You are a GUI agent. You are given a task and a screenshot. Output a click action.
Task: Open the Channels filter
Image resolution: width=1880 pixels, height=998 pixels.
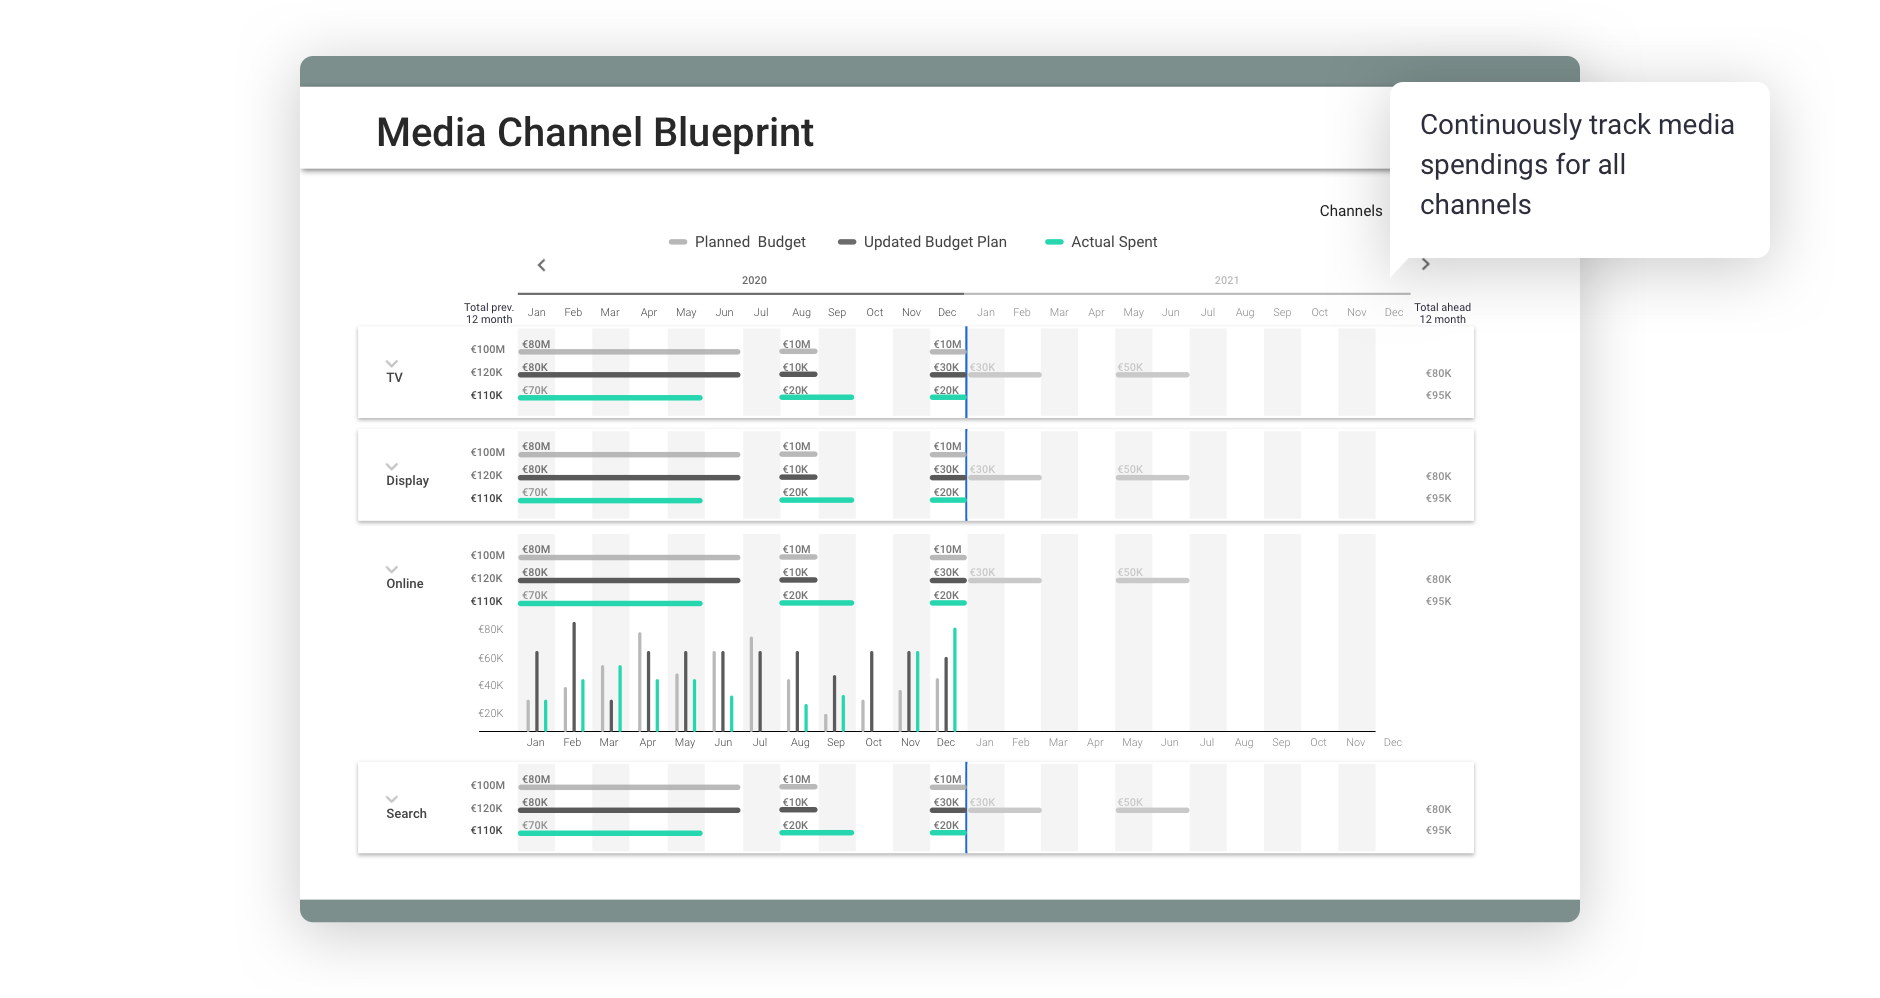click(1350, 211)
